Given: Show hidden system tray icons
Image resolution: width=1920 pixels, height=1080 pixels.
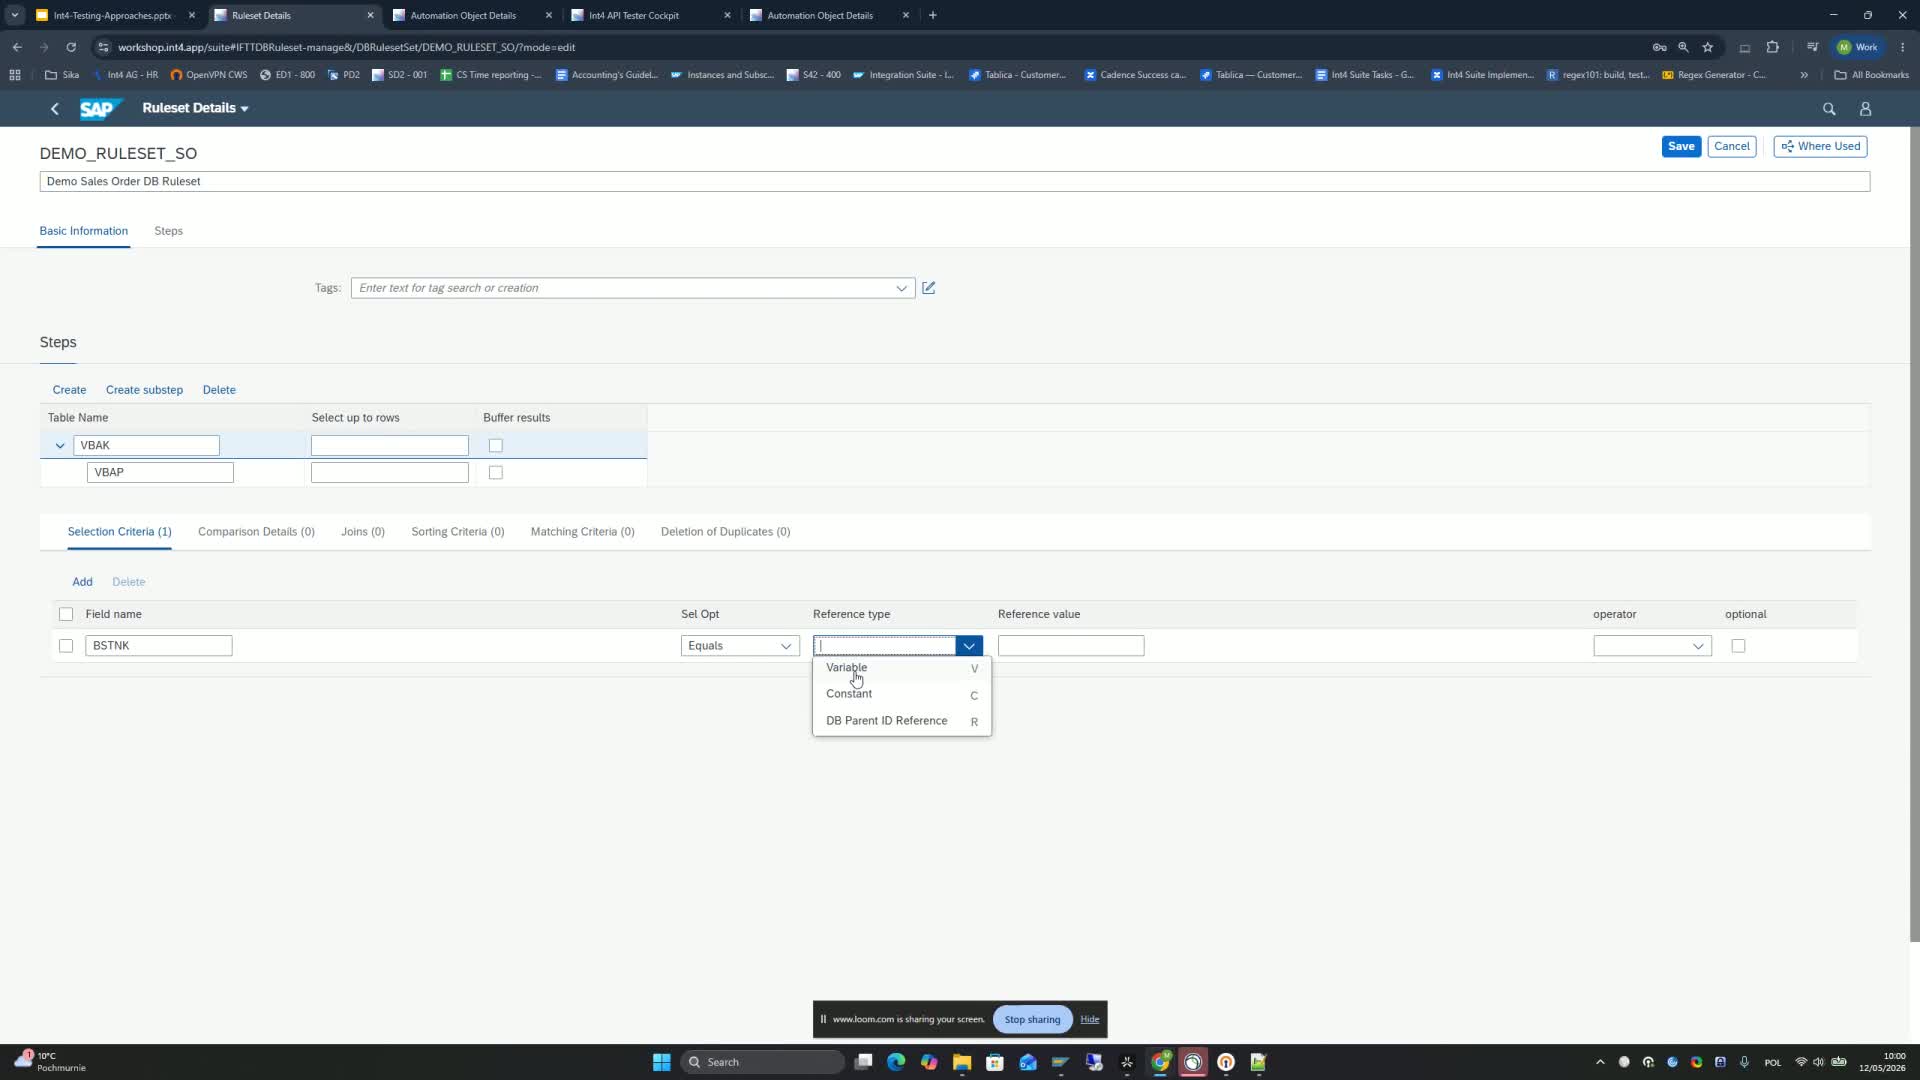Looking at the screenshot, I should [1600, 1062].
